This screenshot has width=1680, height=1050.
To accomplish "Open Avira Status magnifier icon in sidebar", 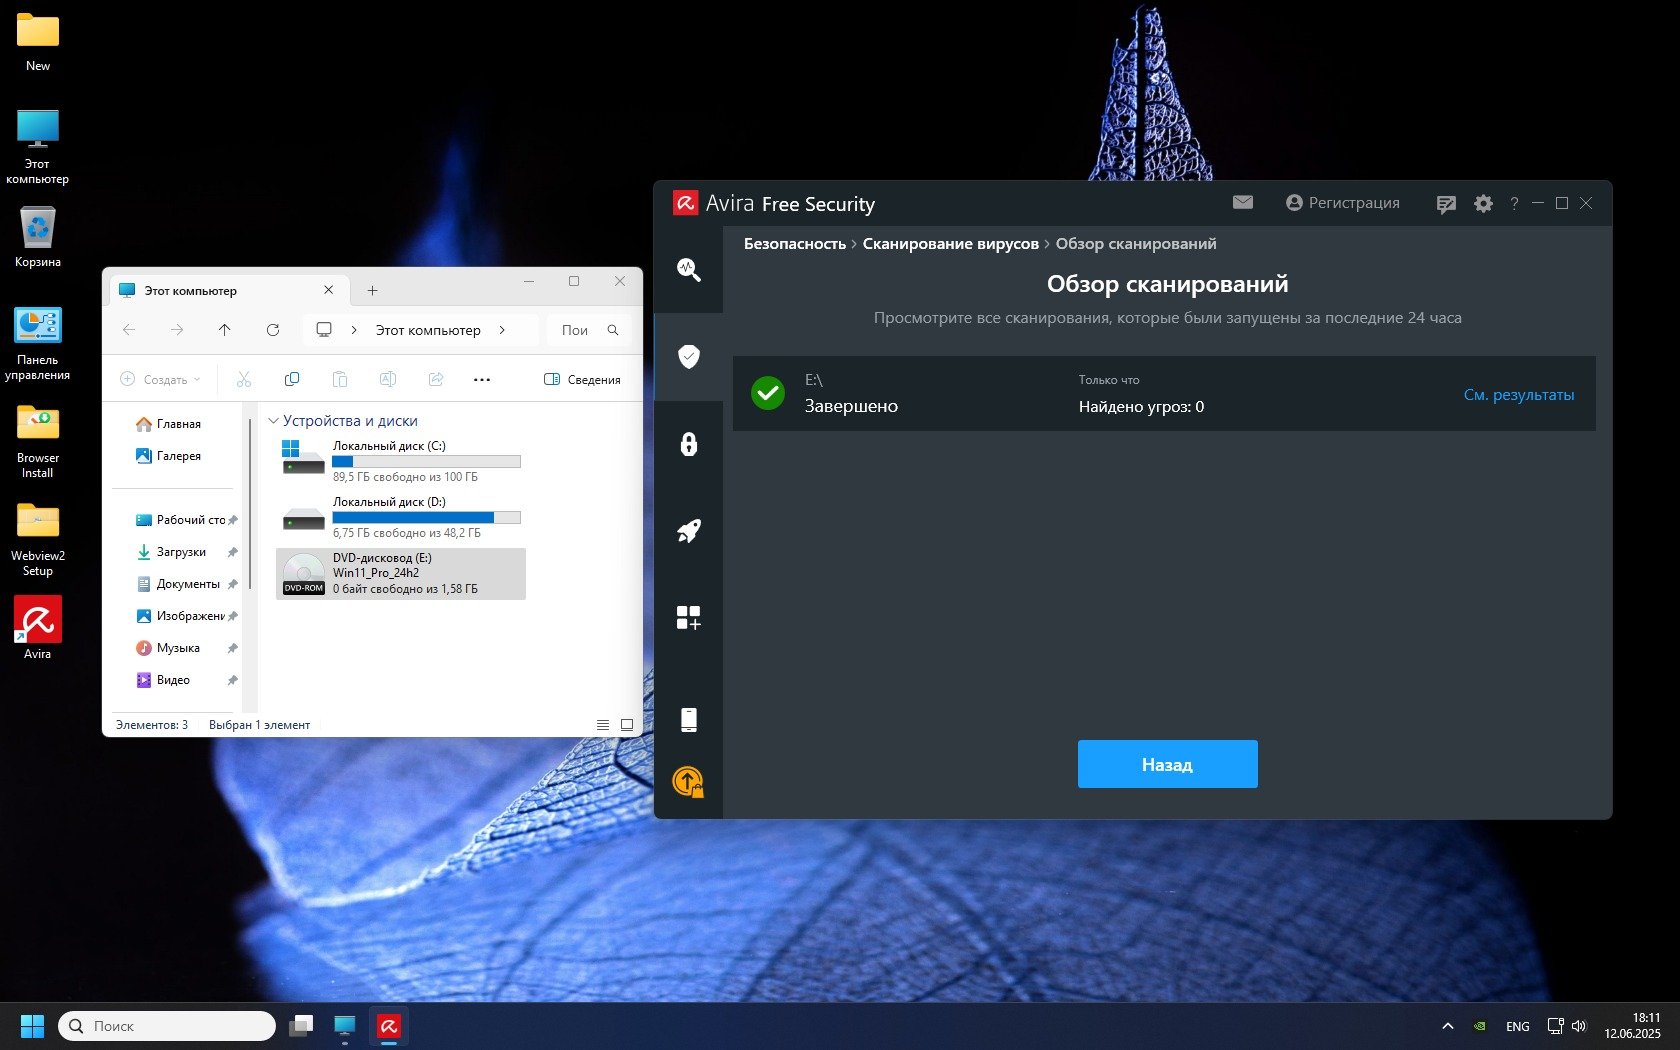I will point(688,269).
